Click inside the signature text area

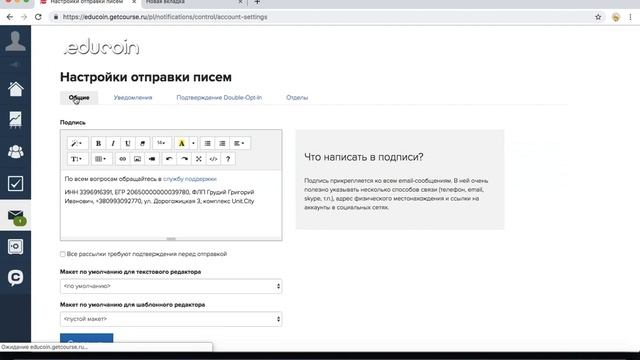[x=171, y=204]
